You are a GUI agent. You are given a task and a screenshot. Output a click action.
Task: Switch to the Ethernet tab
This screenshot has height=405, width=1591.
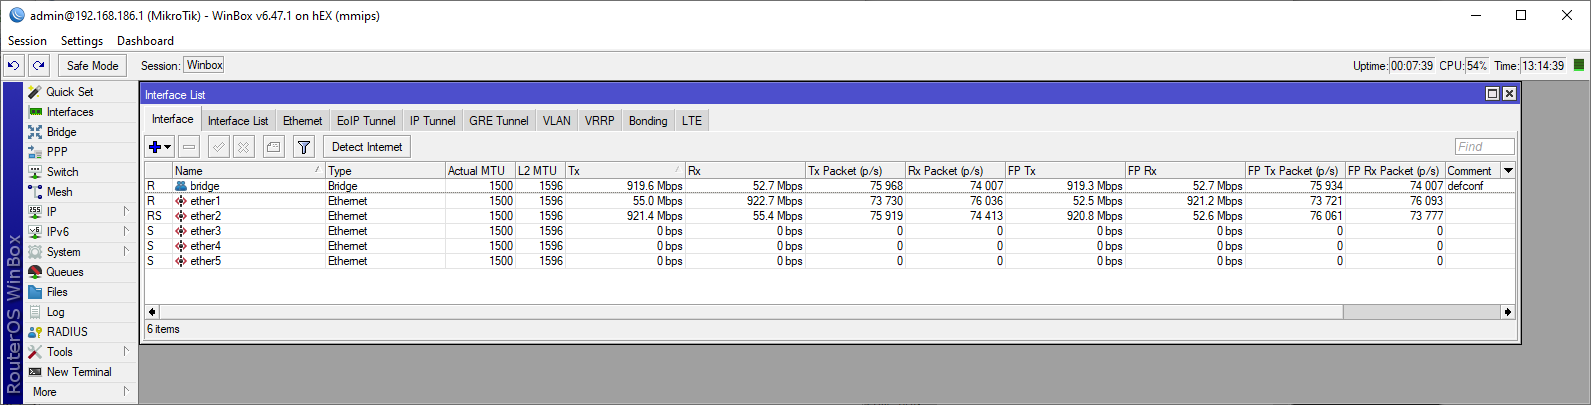(303, 121)
